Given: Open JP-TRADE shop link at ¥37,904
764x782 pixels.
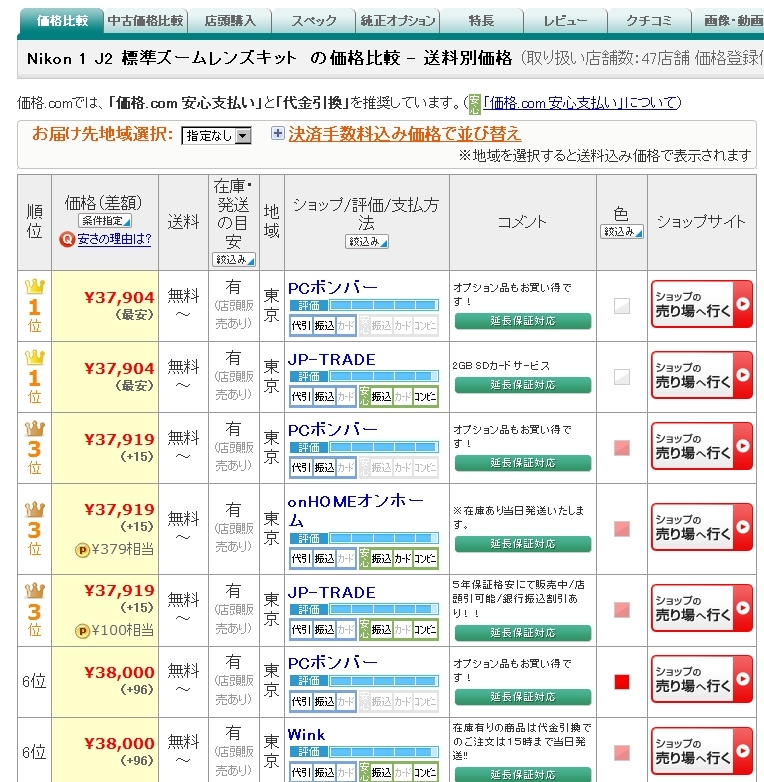Looking at the screenshot, I should click(x=332, y=359).
